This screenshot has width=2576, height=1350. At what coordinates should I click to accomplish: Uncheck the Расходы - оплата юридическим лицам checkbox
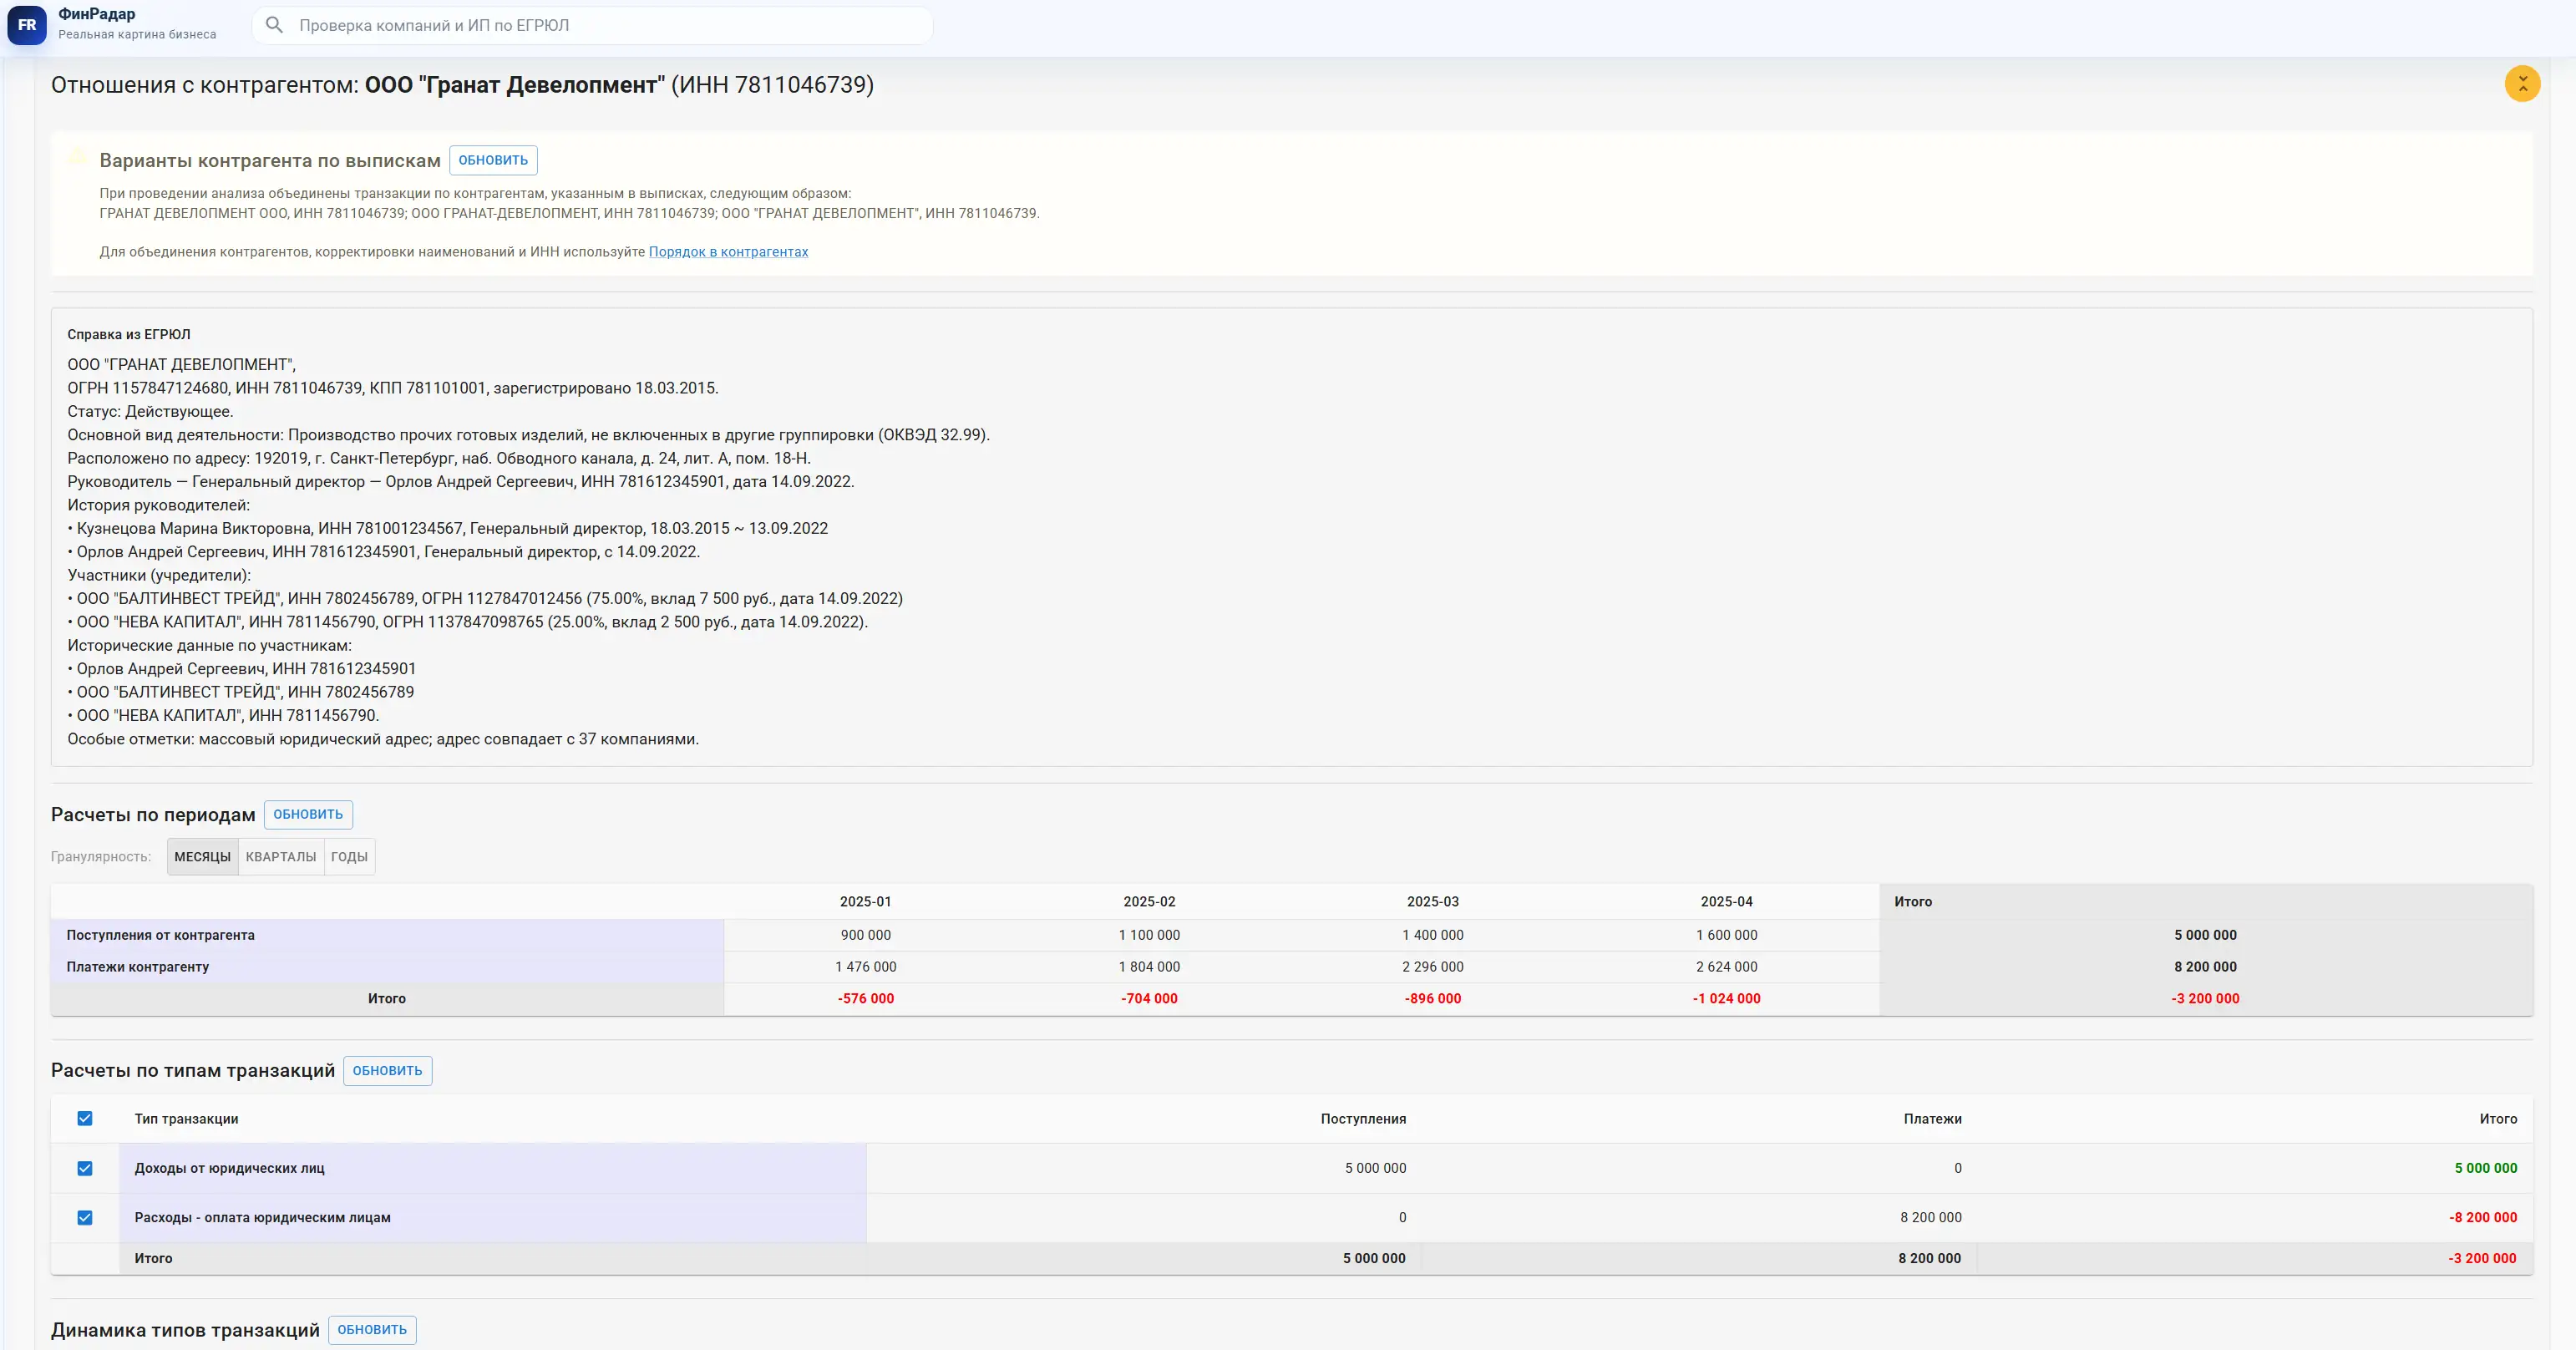[x=85, y=1217]
